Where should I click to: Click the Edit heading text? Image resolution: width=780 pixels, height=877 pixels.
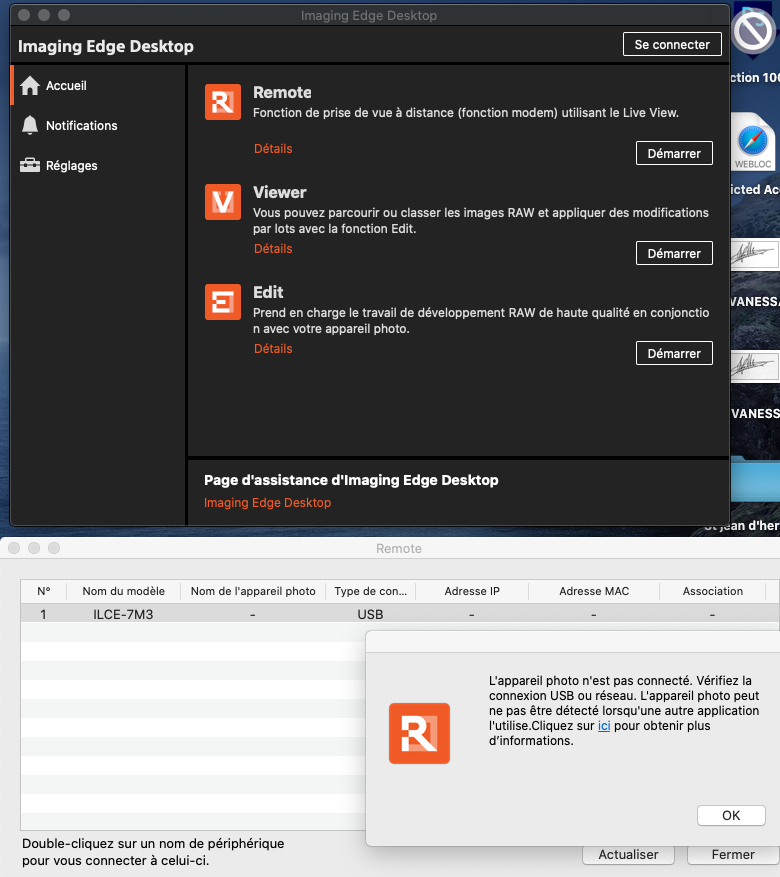(268, 293)
